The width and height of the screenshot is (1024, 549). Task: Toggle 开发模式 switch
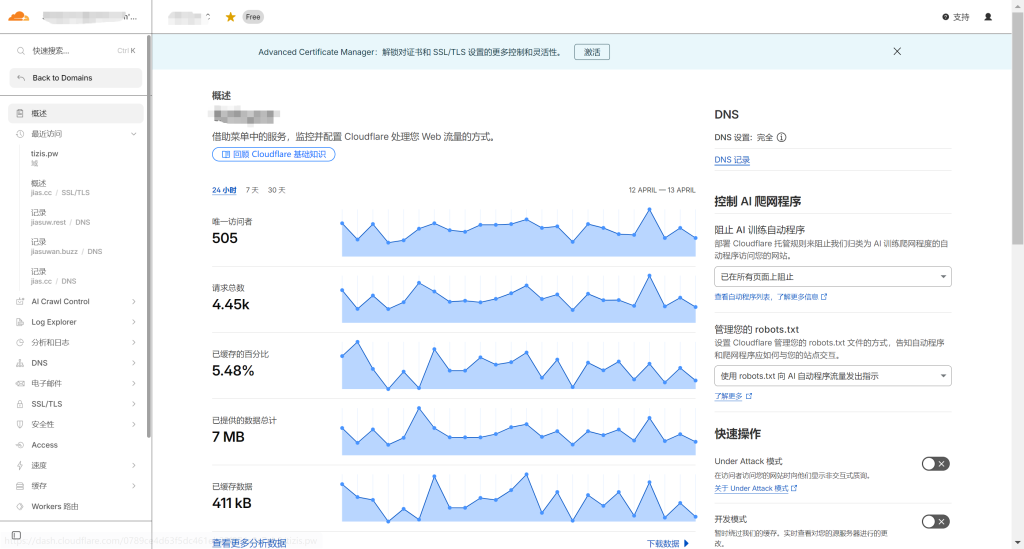coord(935,522)
